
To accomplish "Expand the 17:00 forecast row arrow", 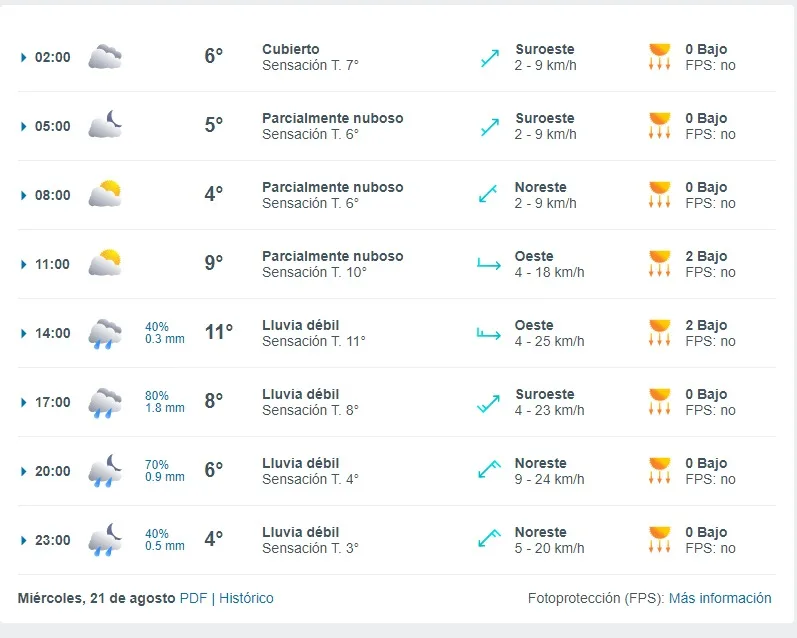I will tap(23, 402).
